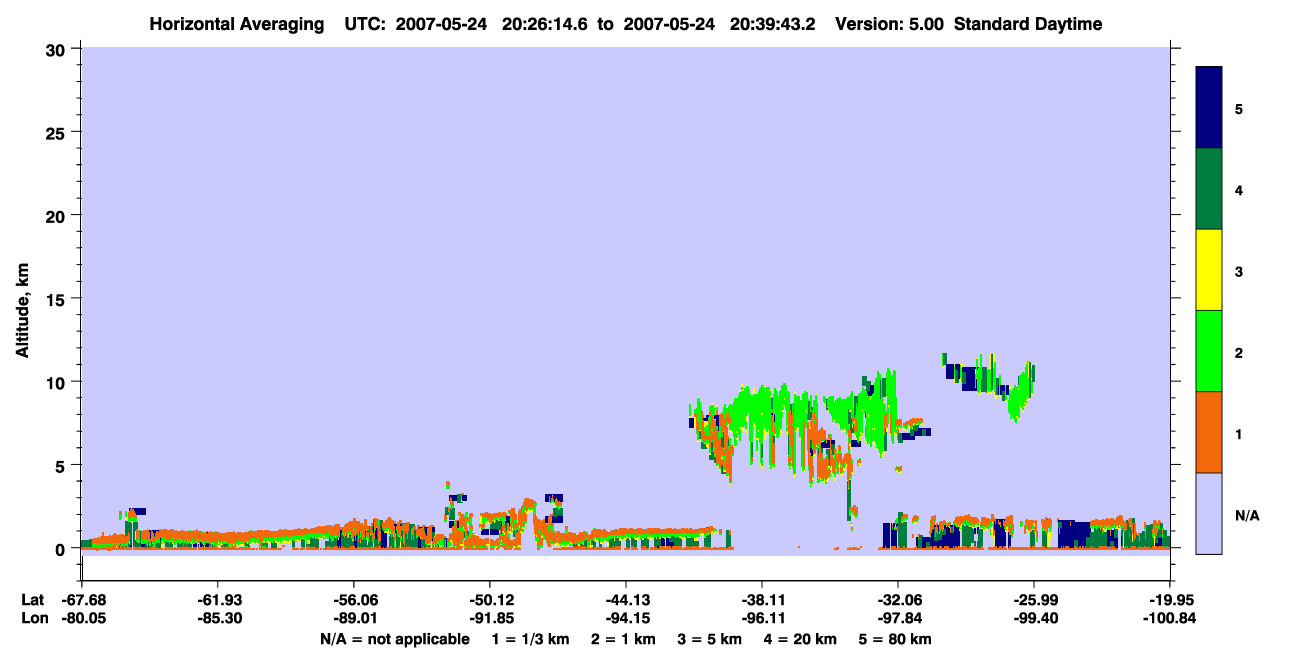The image size is (1300, 667).
Task: Click the yellow colorbar segment labeled 3
Action: pos(1209,270)
